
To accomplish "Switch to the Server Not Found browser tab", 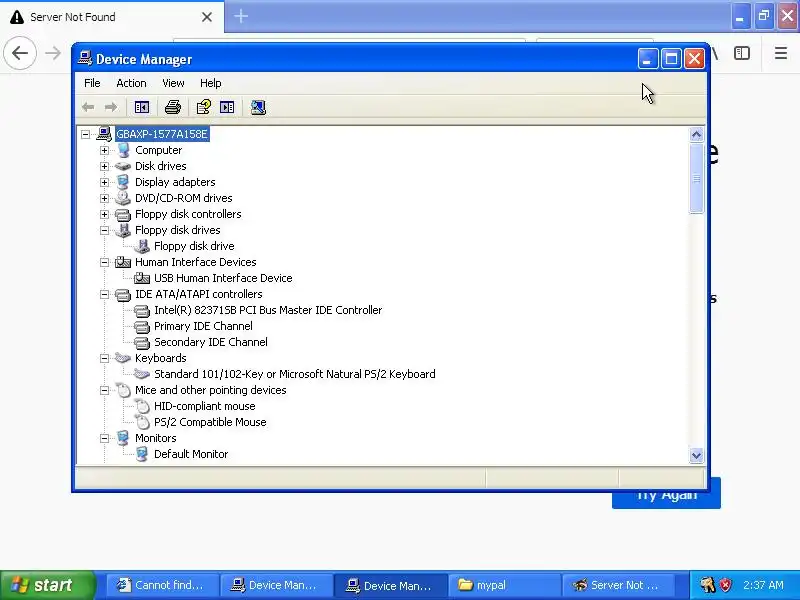I will click(112, 17).
